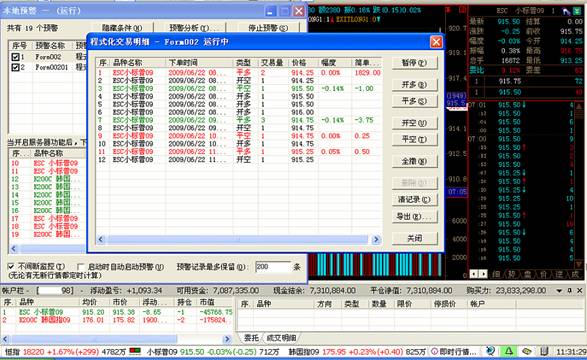587x360 pixels.
Task: Click the arrow pointer icon in the quote panel header
Action: 566,11
